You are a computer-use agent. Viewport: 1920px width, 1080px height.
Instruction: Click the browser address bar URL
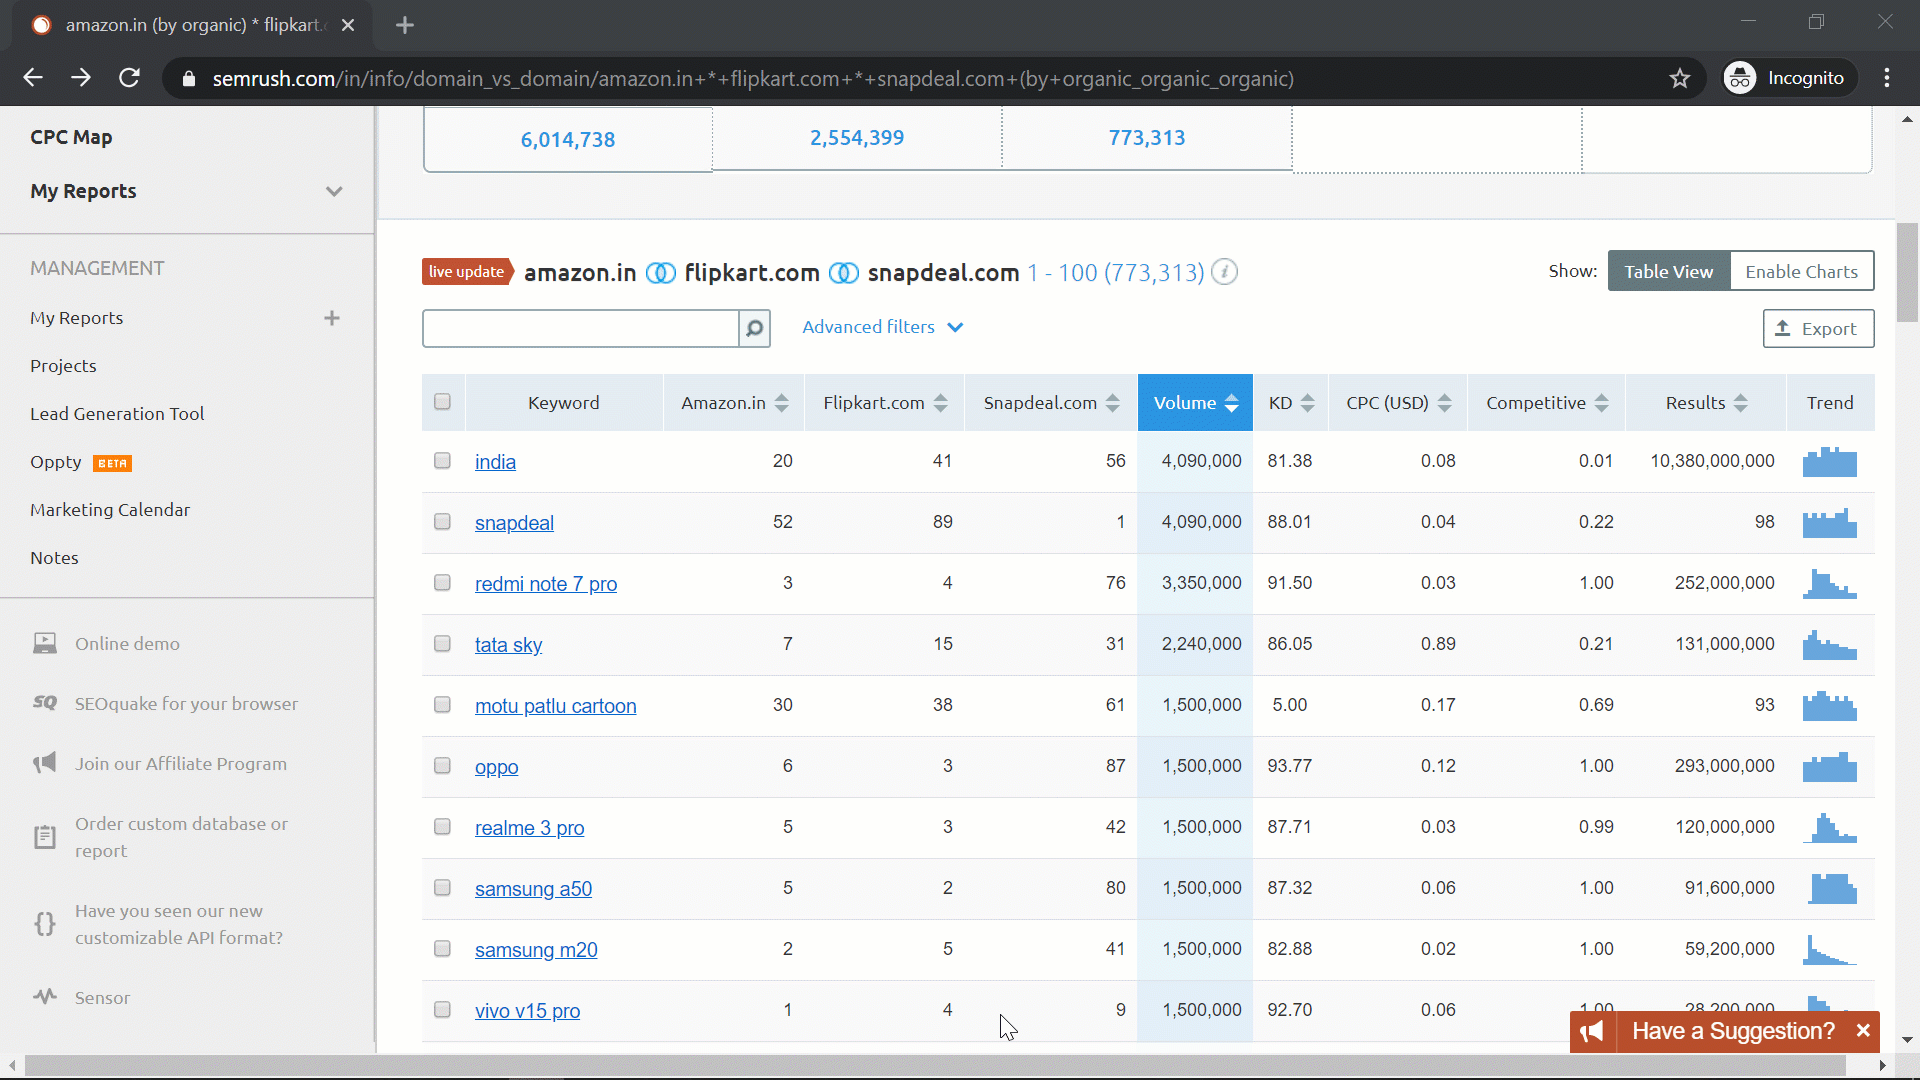pos(753,79)
